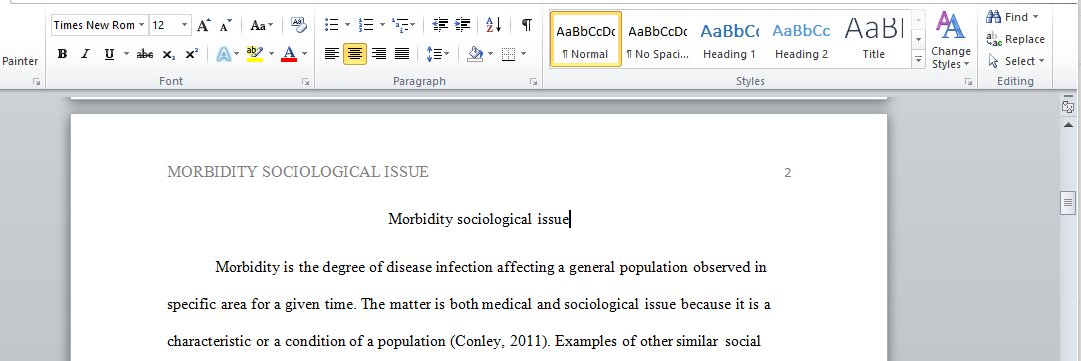
Task: Expand borders dropdown arrow
Action: (524, 54)
